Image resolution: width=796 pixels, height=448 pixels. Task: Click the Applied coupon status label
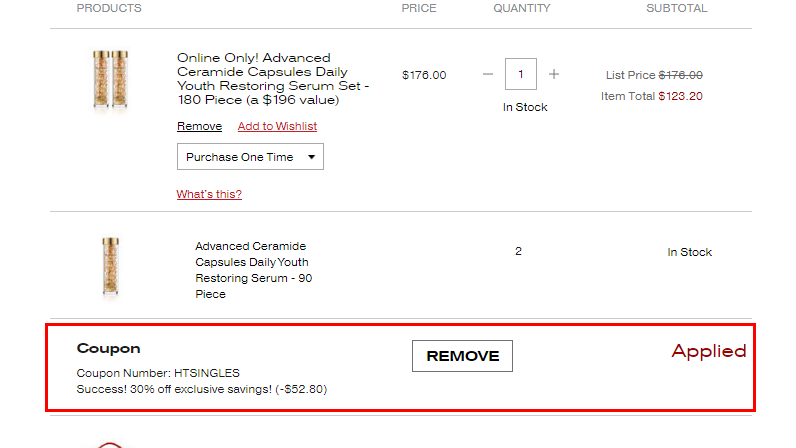(x=708, y=351)
